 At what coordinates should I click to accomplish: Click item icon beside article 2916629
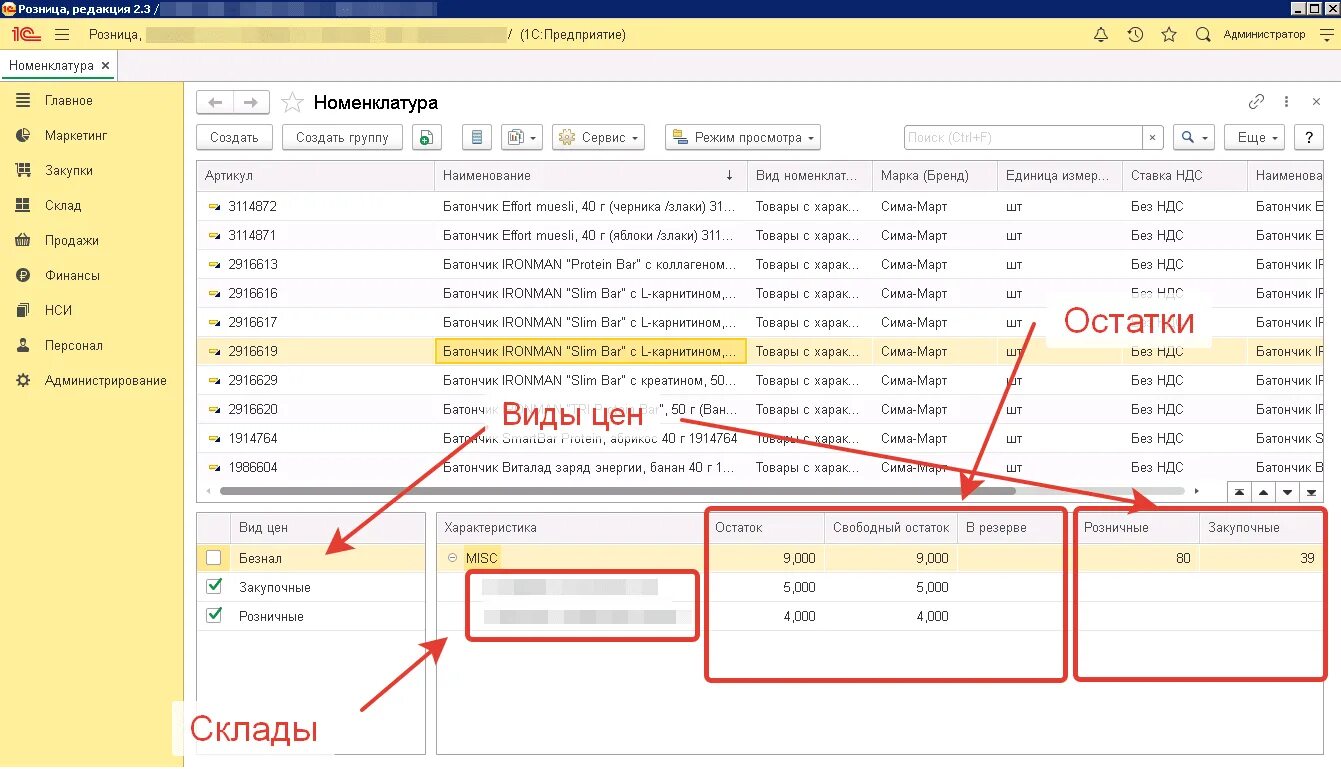[x=213, y=380]
